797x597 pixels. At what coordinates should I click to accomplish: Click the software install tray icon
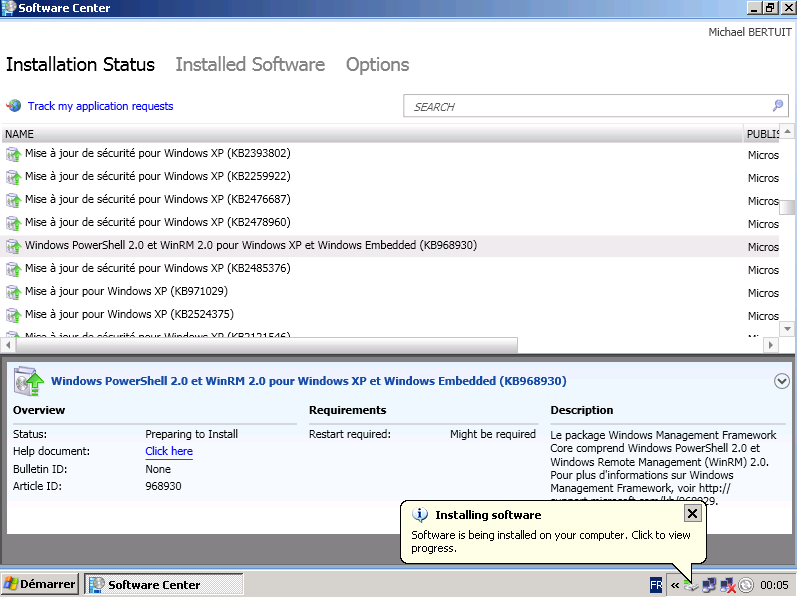pyautogui.click(x=691, y=585)
